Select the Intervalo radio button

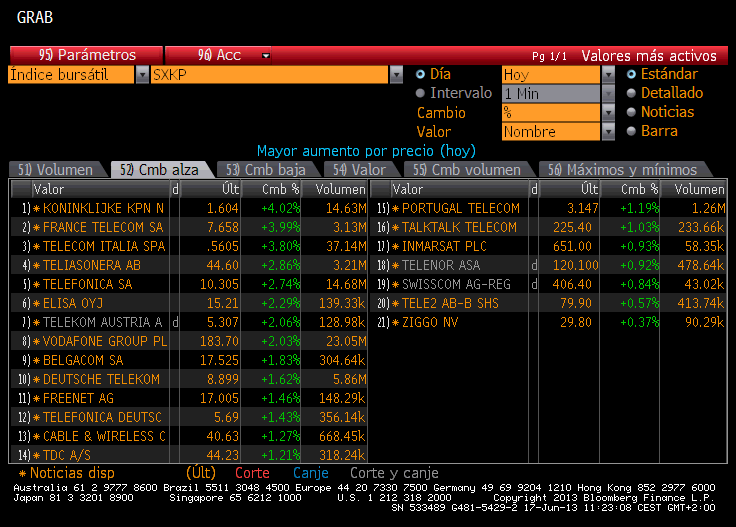420,93
